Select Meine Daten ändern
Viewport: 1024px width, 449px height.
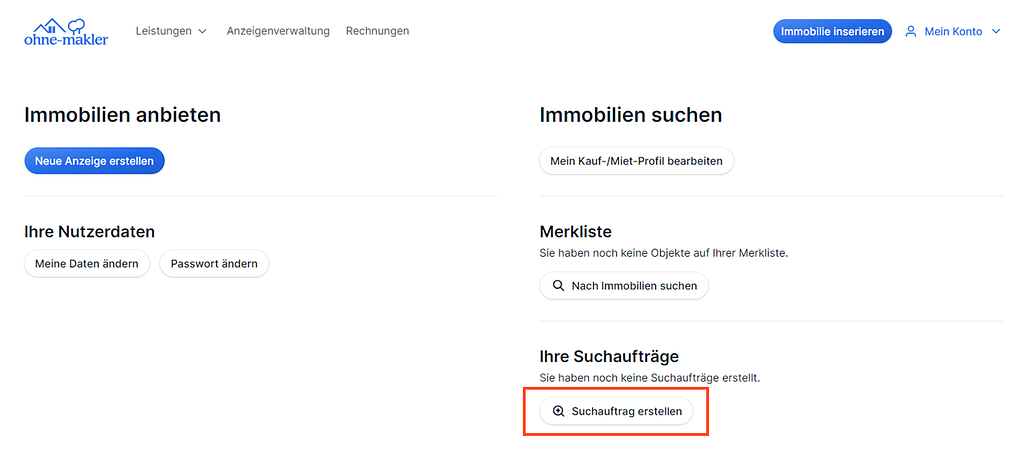[x=87, y=264]
